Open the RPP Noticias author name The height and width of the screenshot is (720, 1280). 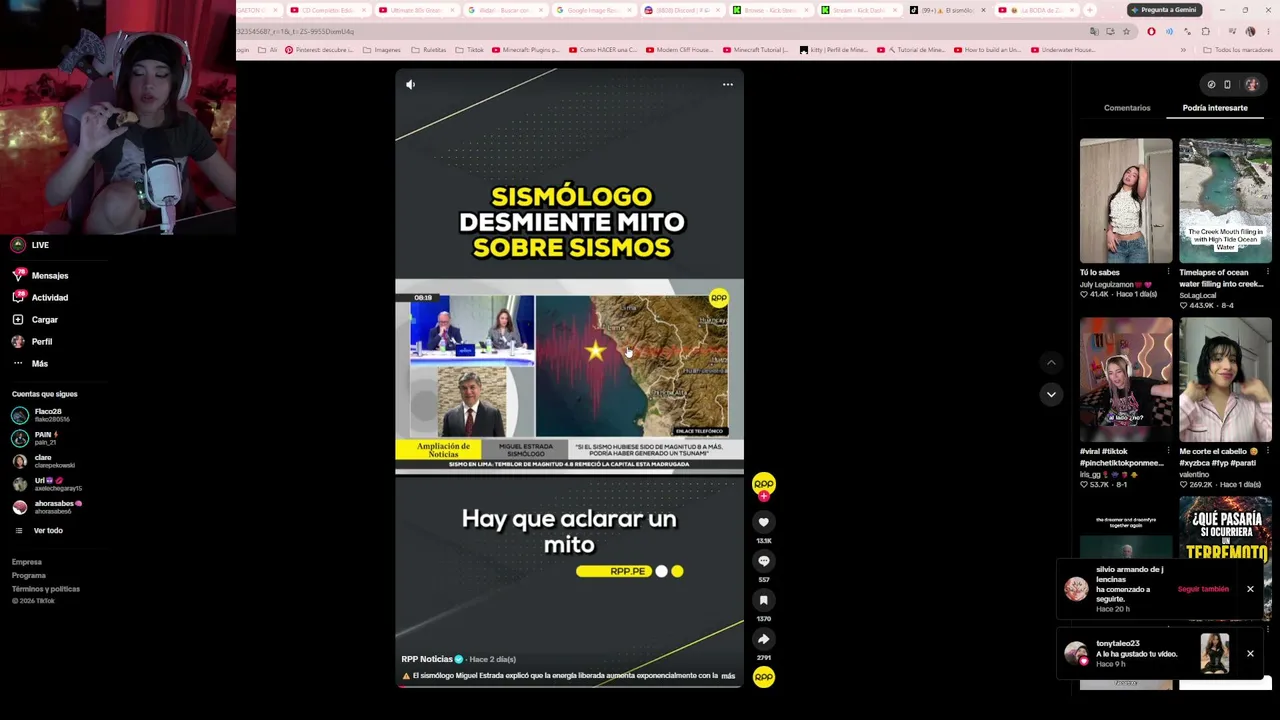click(427, 659)
